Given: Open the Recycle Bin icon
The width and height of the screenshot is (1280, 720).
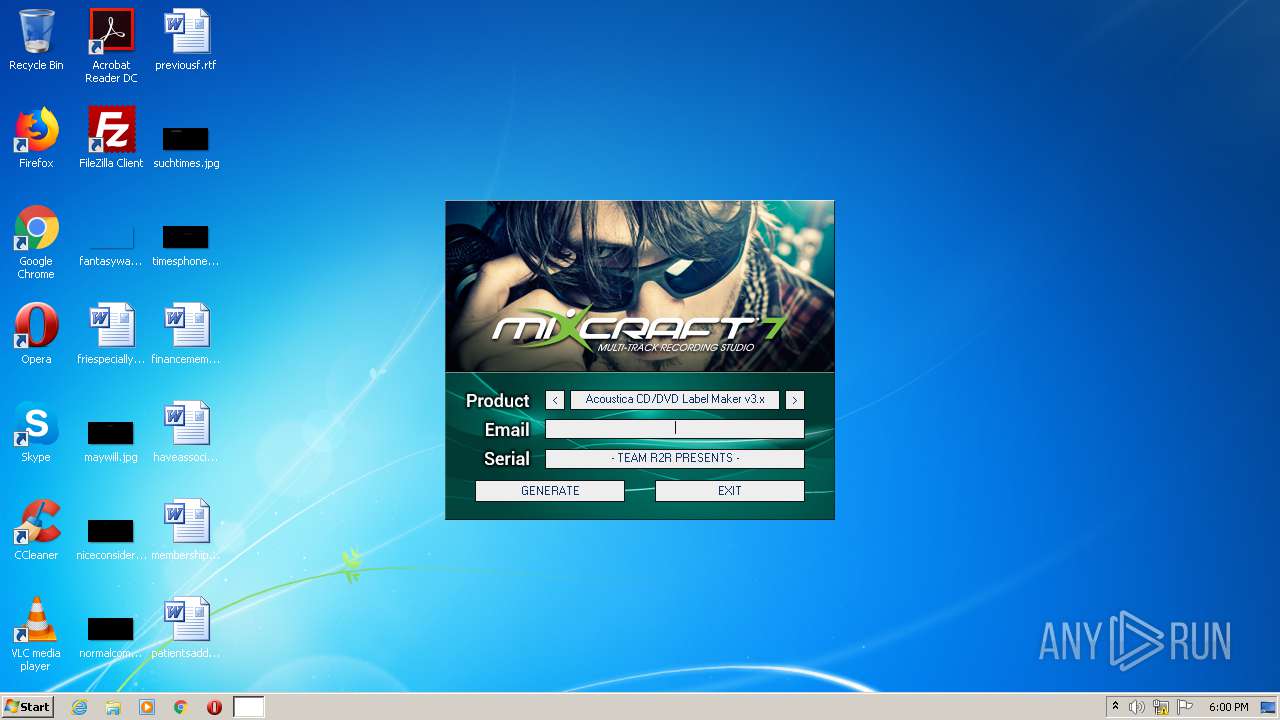Looking at the screenshot, I should point(36,40).
